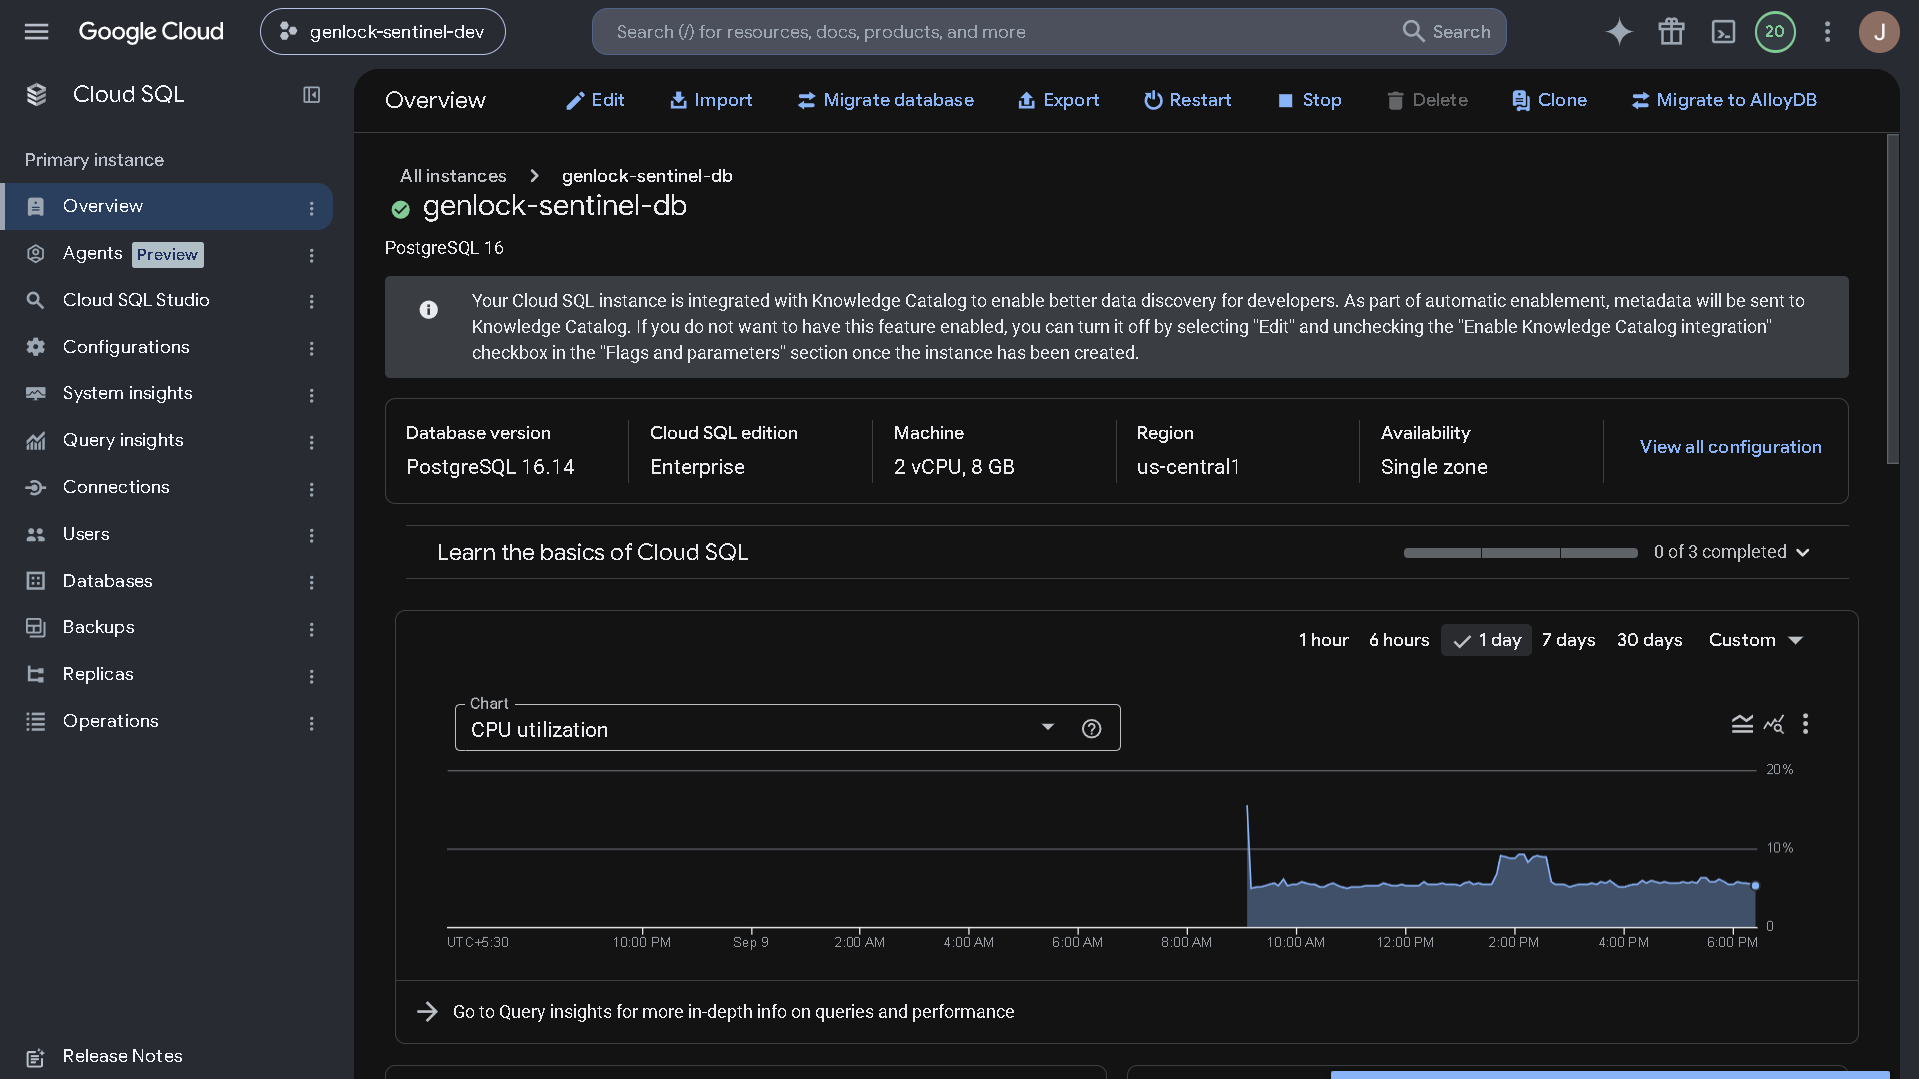Open the chart help question mark icon
Viewport: 1919px width, 1079px height.
pyautogui.click(x=1091, y=729)
